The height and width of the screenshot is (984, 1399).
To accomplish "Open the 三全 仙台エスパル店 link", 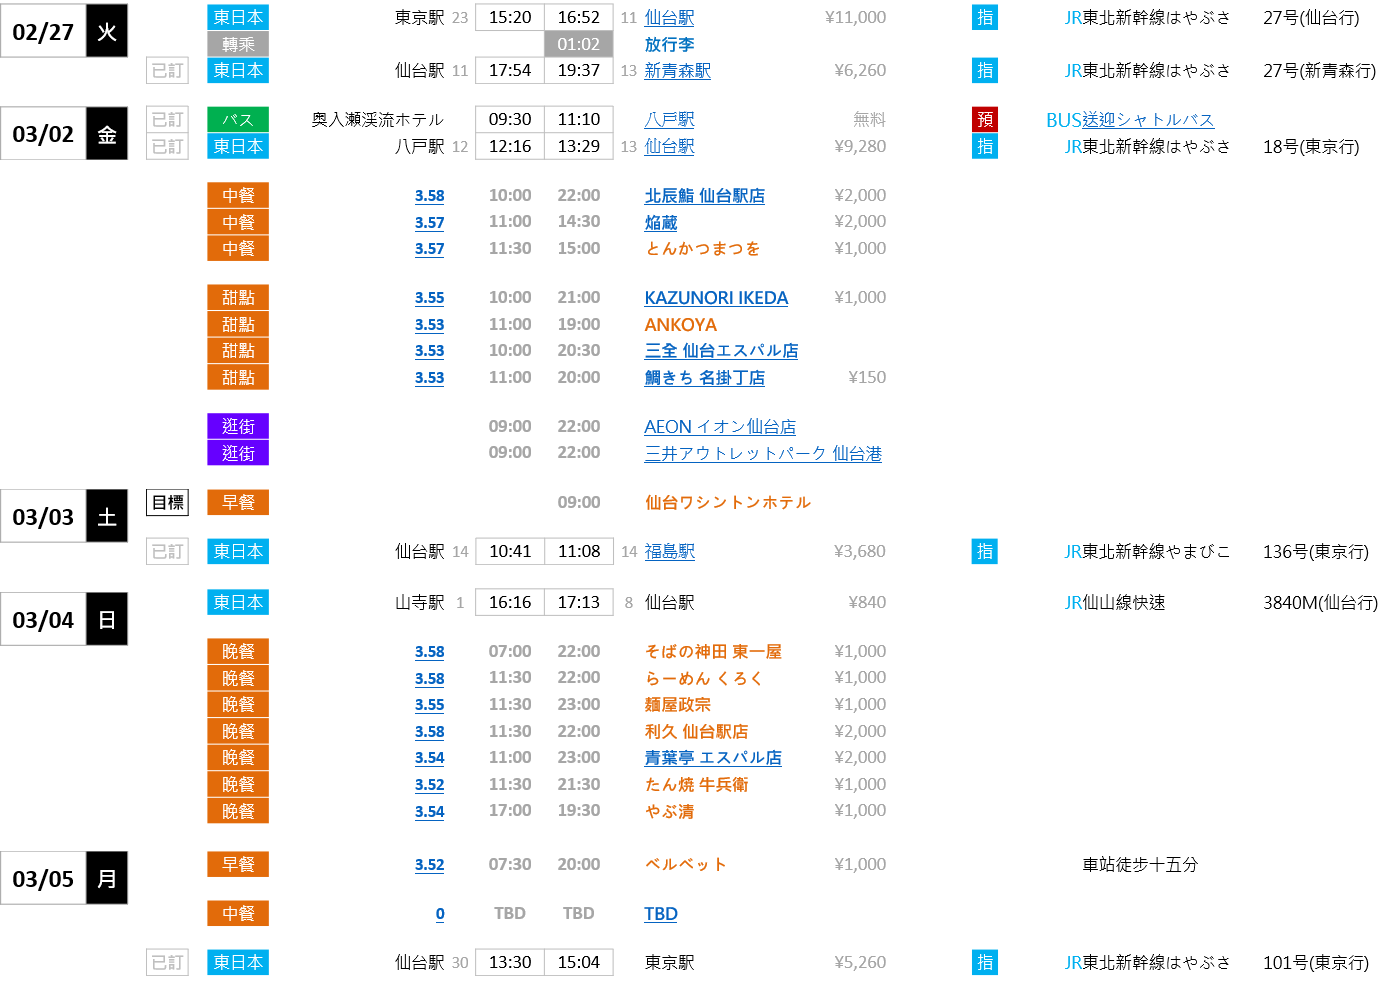I will [721, 350].
